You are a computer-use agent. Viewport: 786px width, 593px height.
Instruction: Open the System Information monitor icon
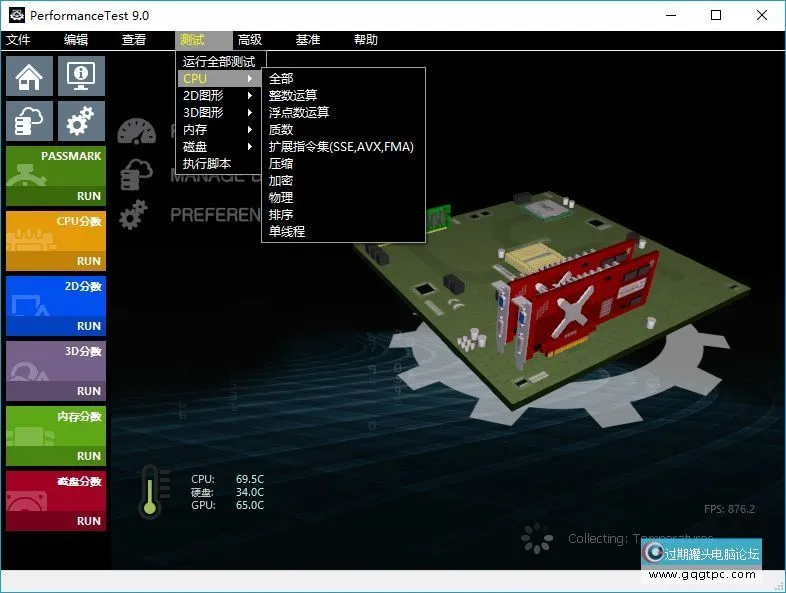(x=82, y=76)
